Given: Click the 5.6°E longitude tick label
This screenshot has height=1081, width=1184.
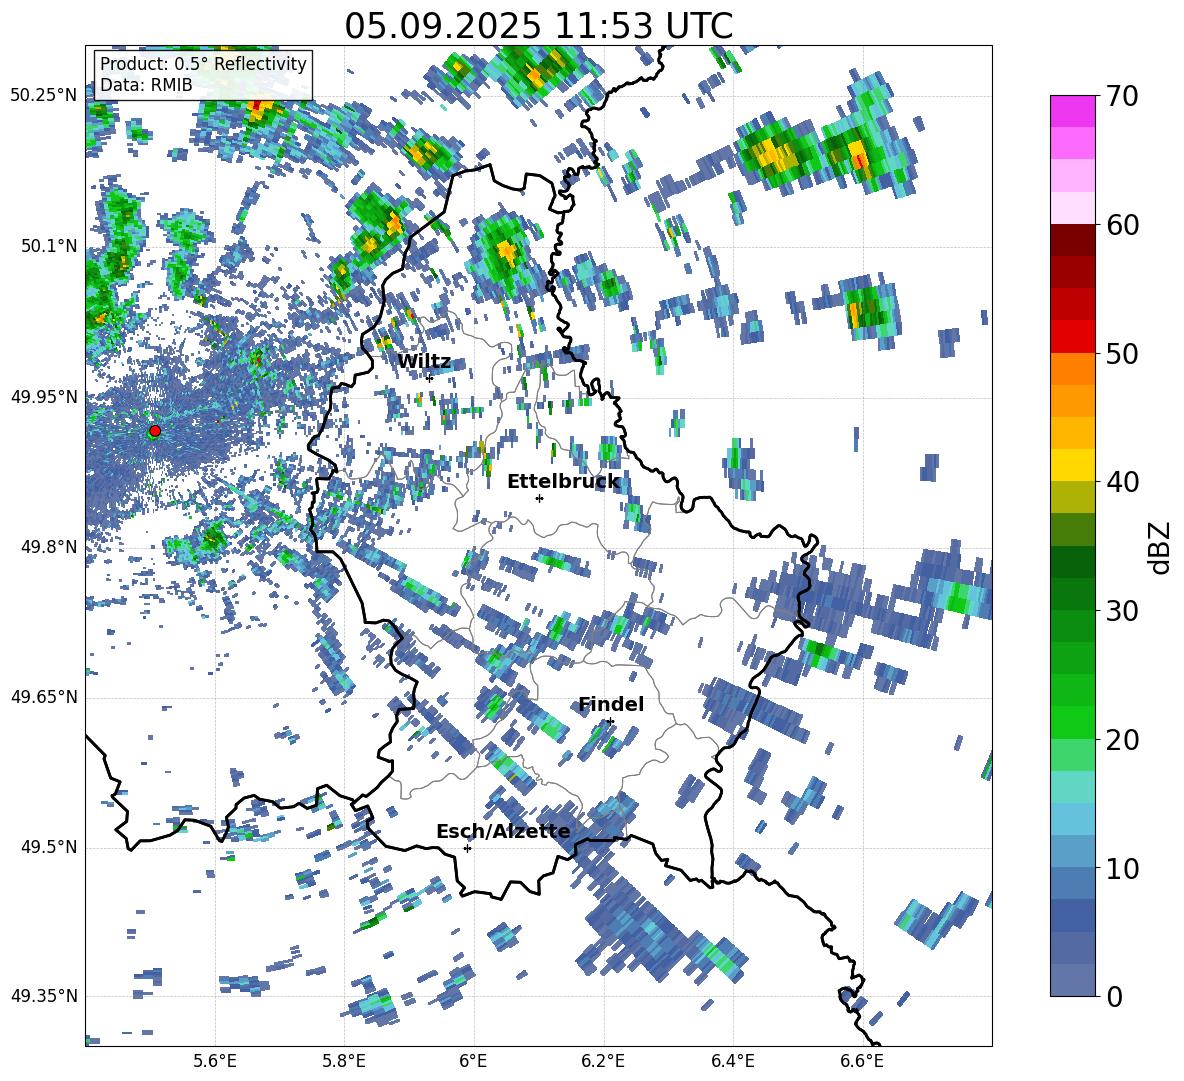Looking at the screenshot, I should point(215,1061).
